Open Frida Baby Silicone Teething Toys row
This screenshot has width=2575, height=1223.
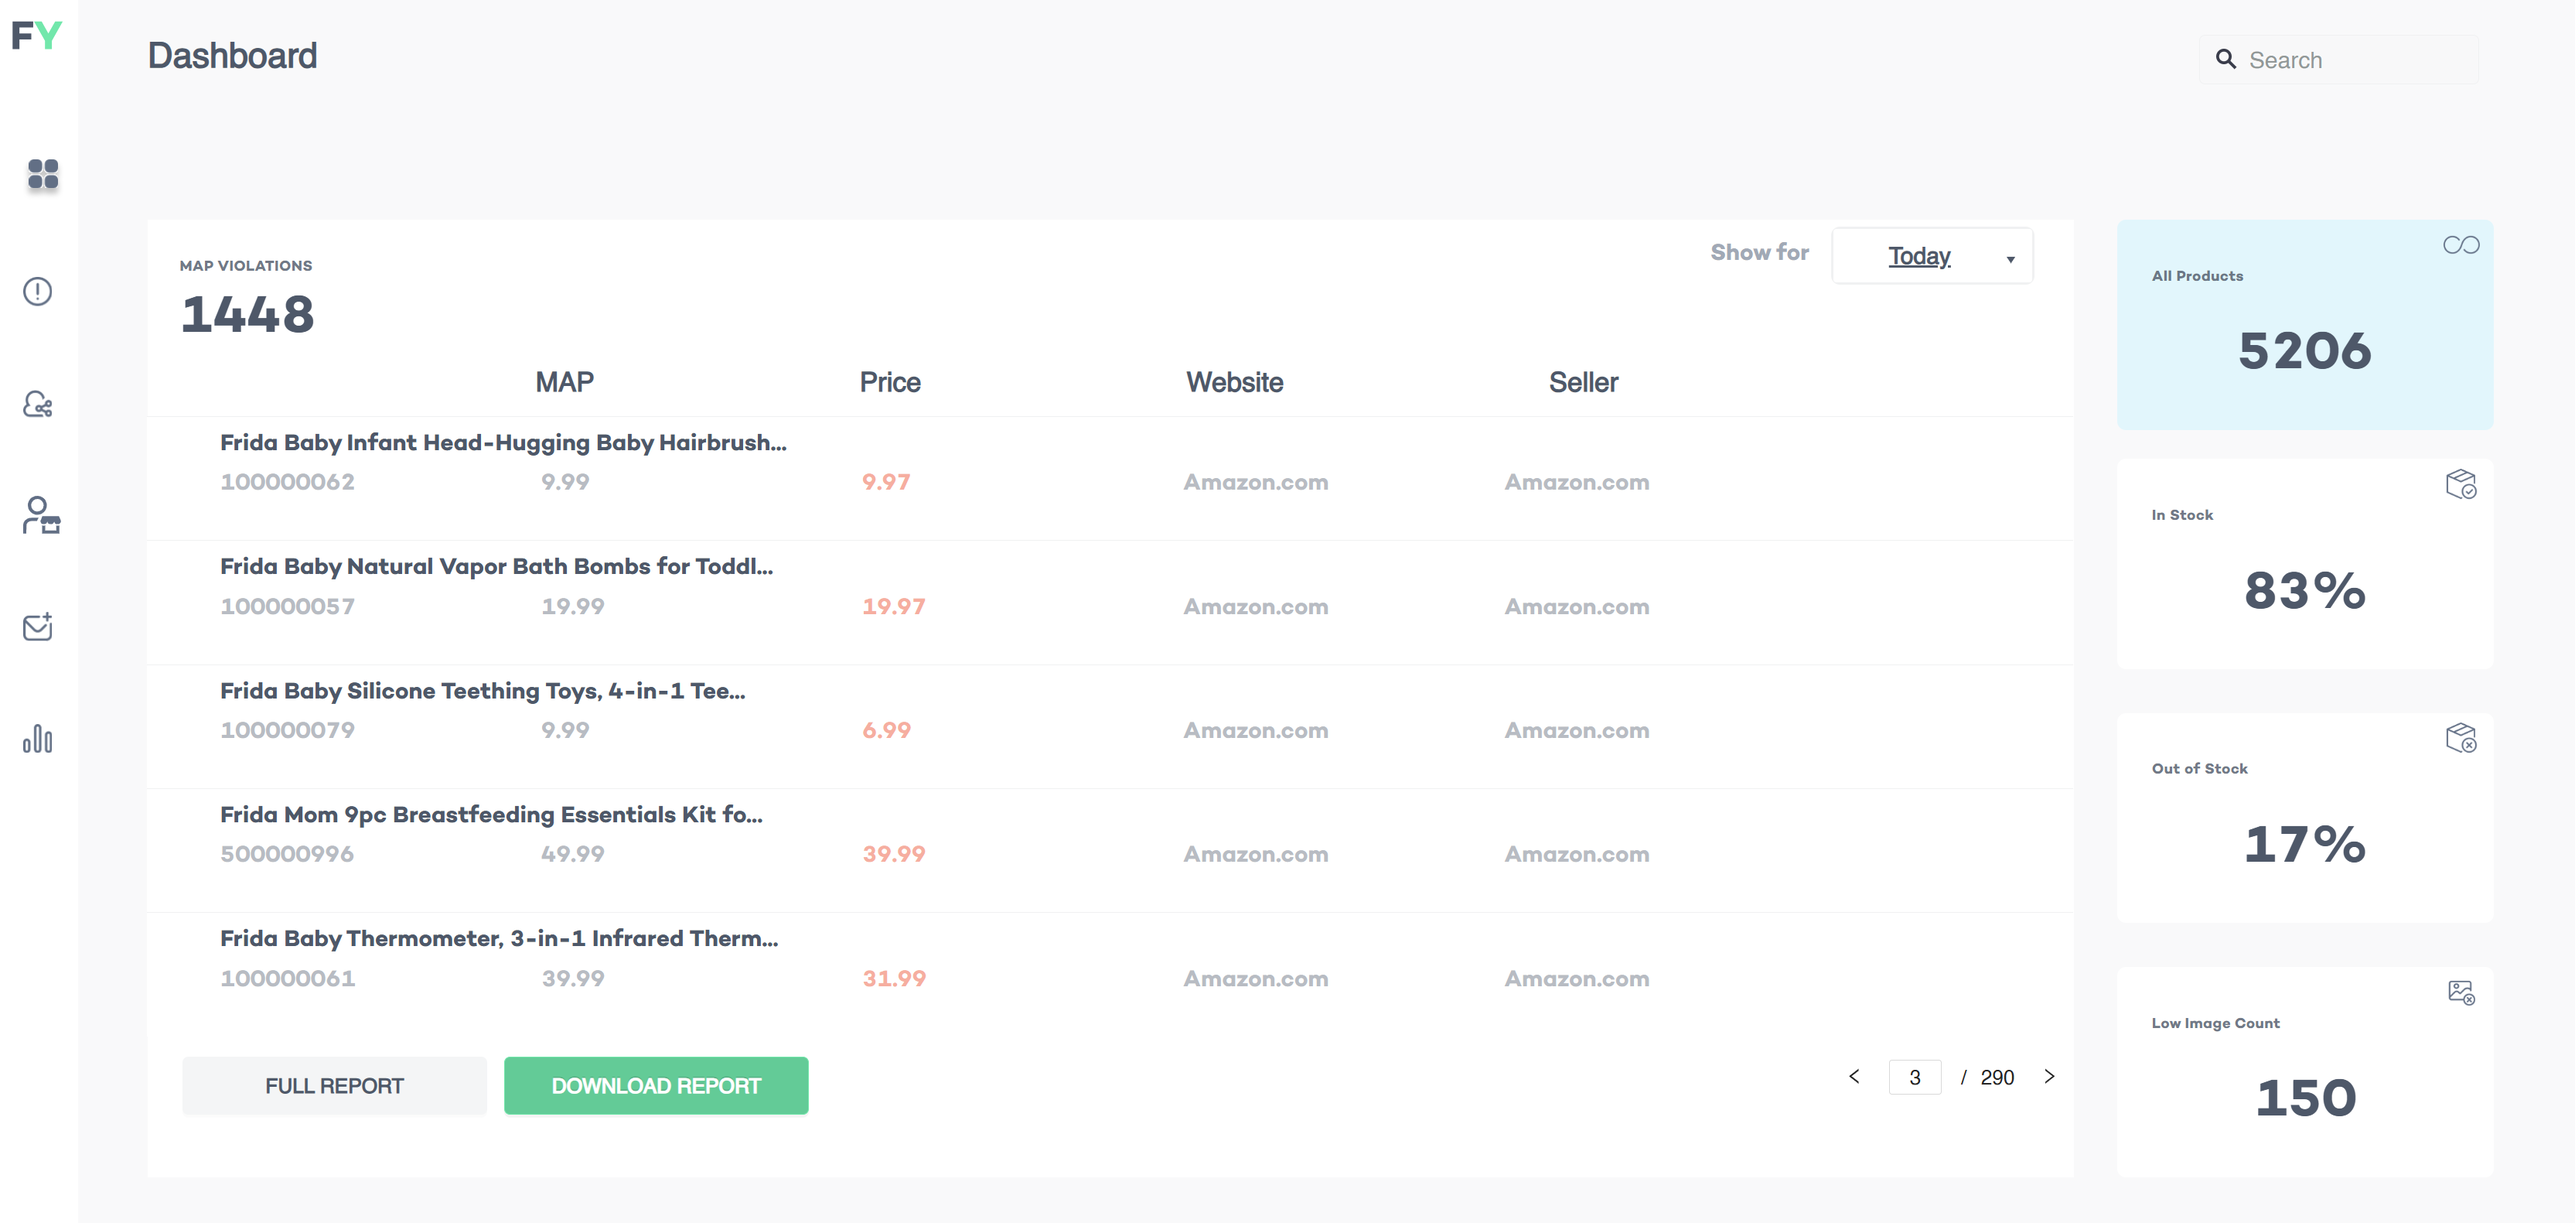[x=1110, y=727]
